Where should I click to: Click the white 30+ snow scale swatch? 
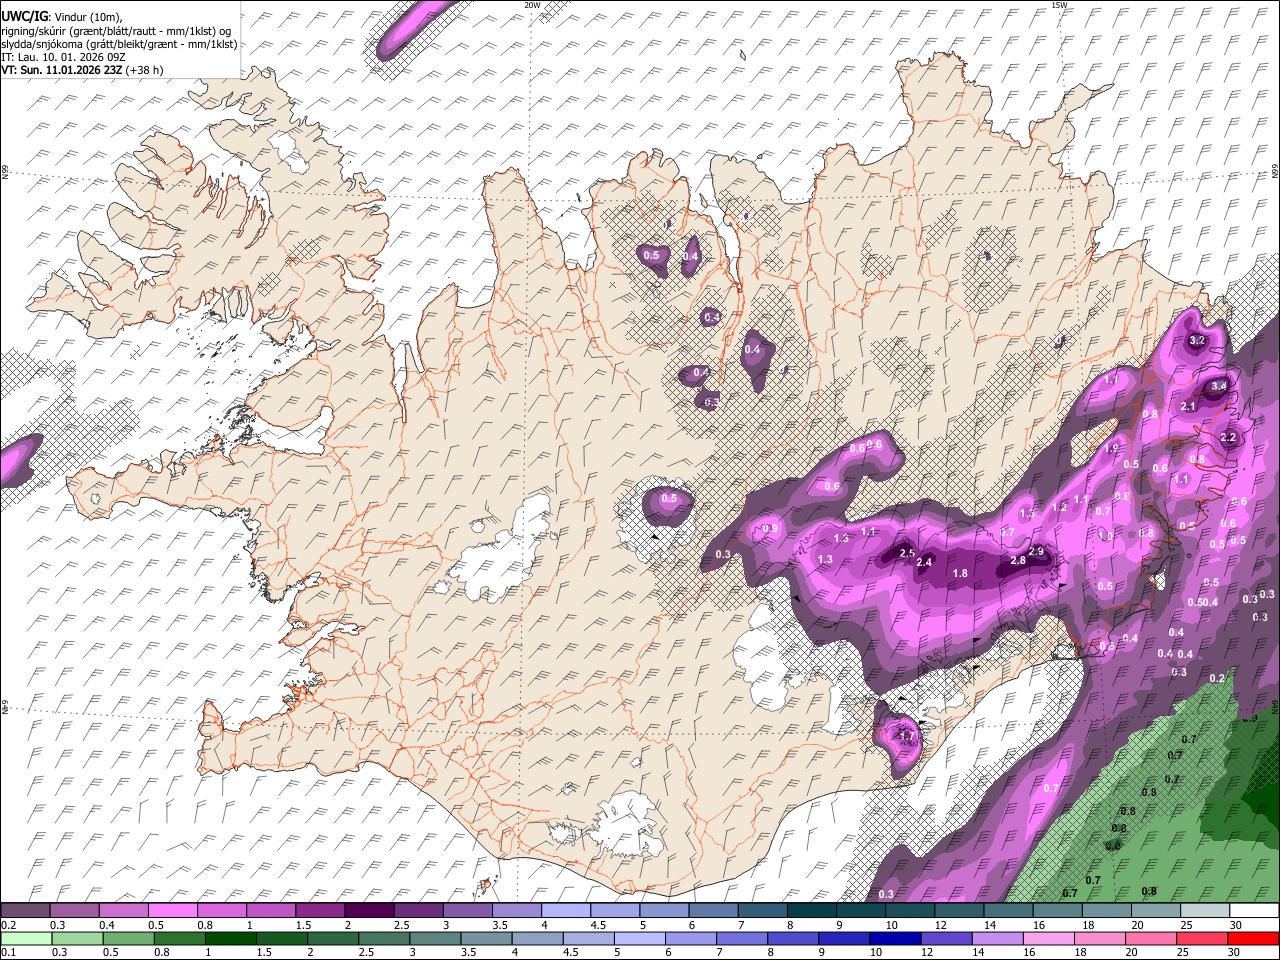tap(1253, 911)
